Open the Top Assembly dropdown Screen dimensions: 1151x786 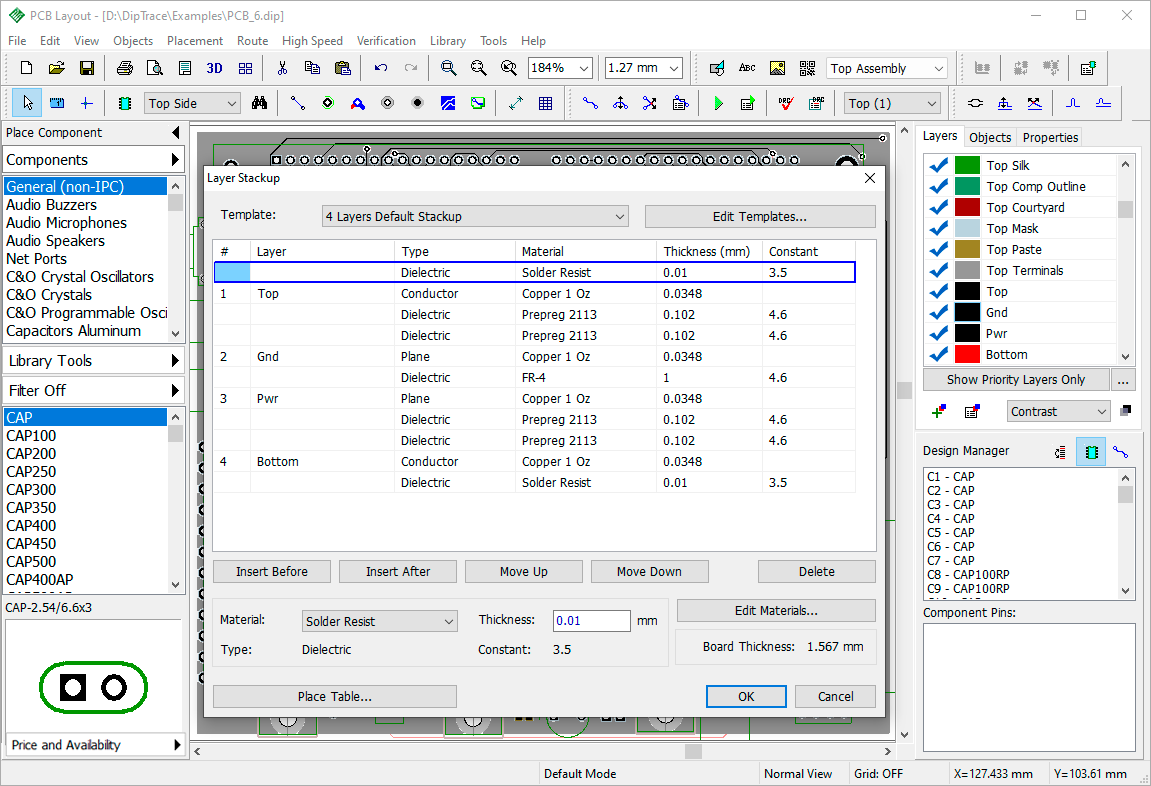(x=886, y=68)
